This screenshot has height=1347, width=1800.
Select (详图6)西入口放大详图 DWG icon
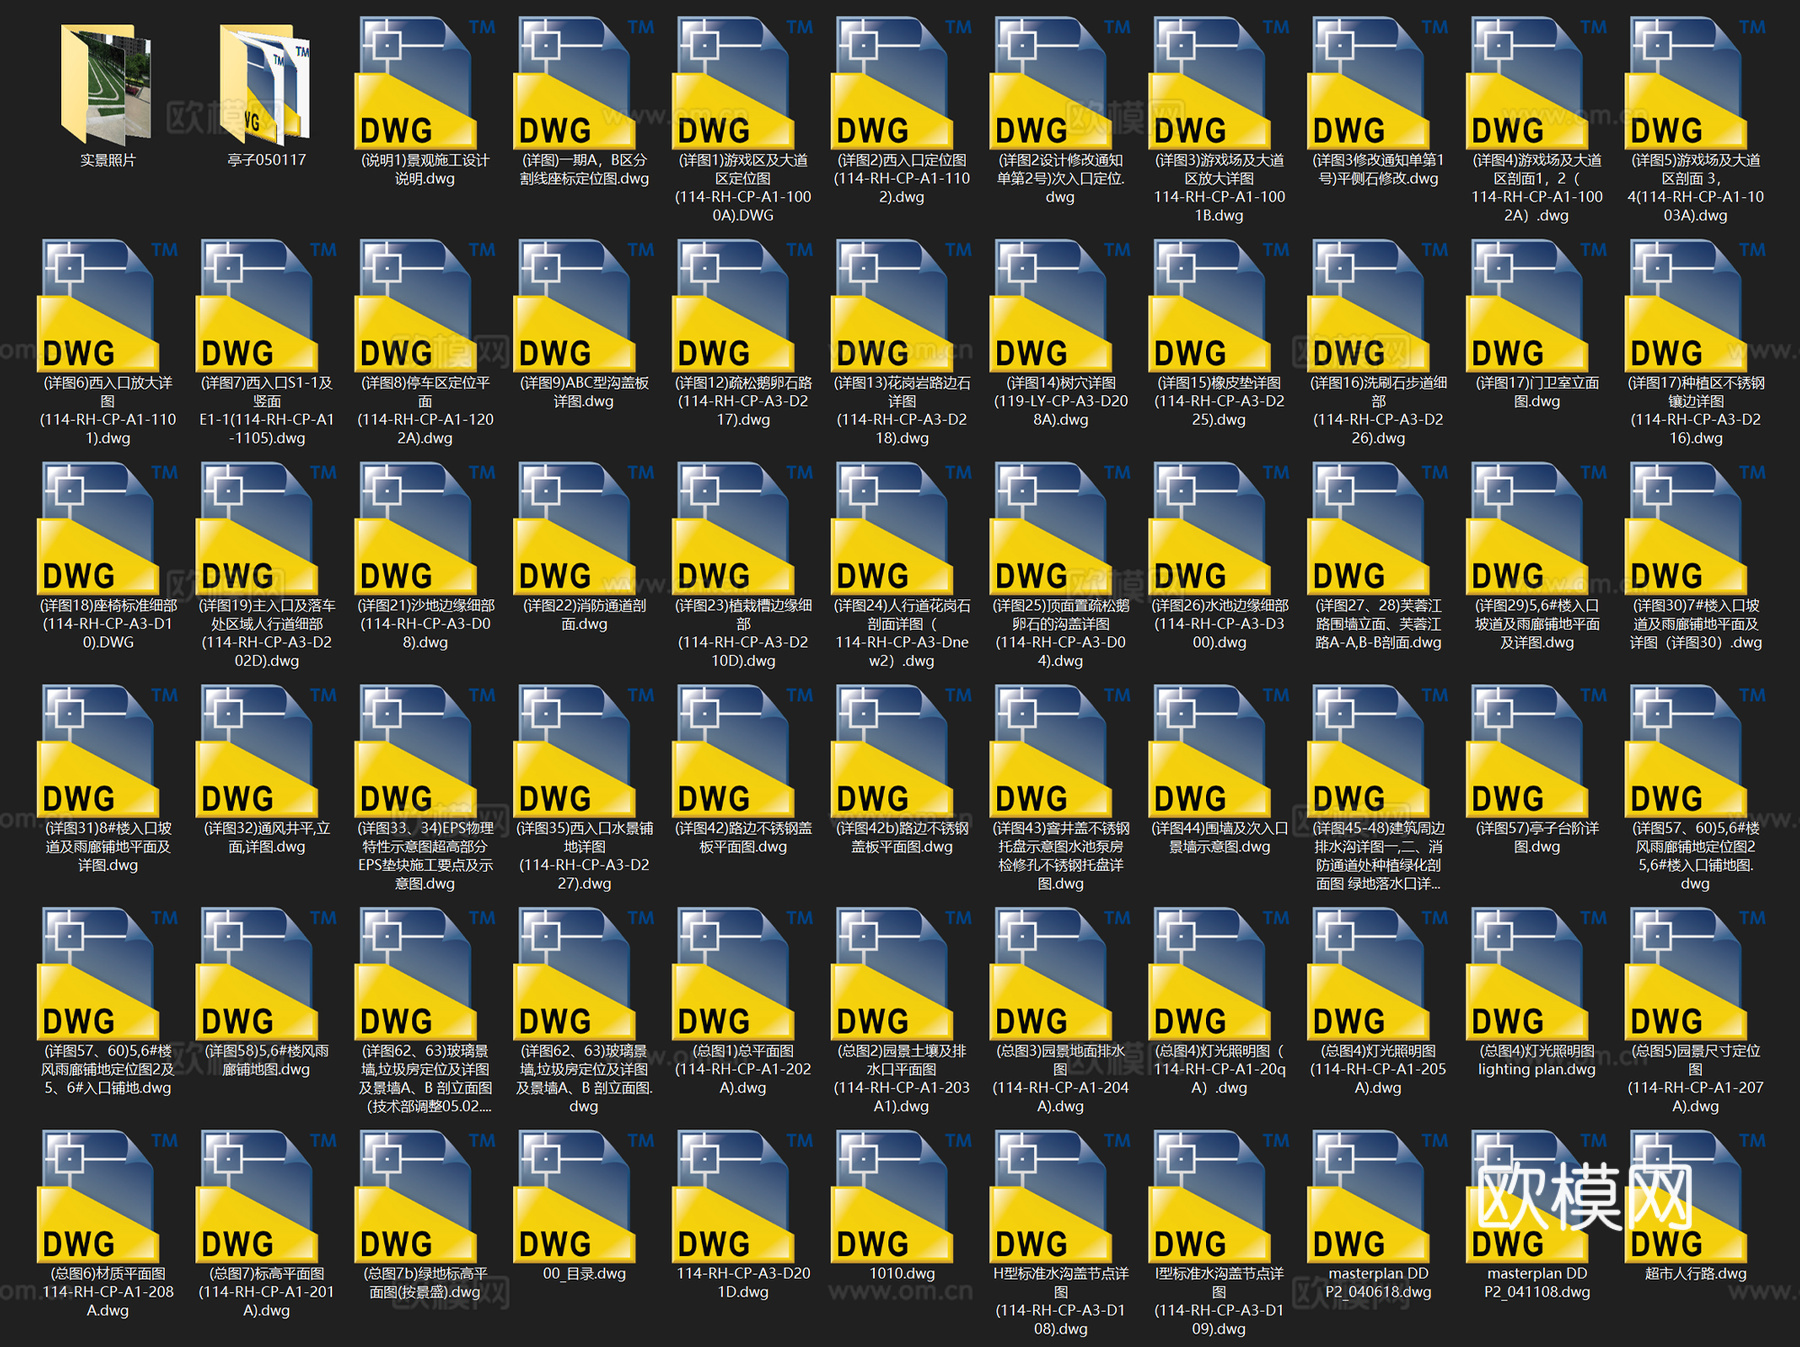98,305
